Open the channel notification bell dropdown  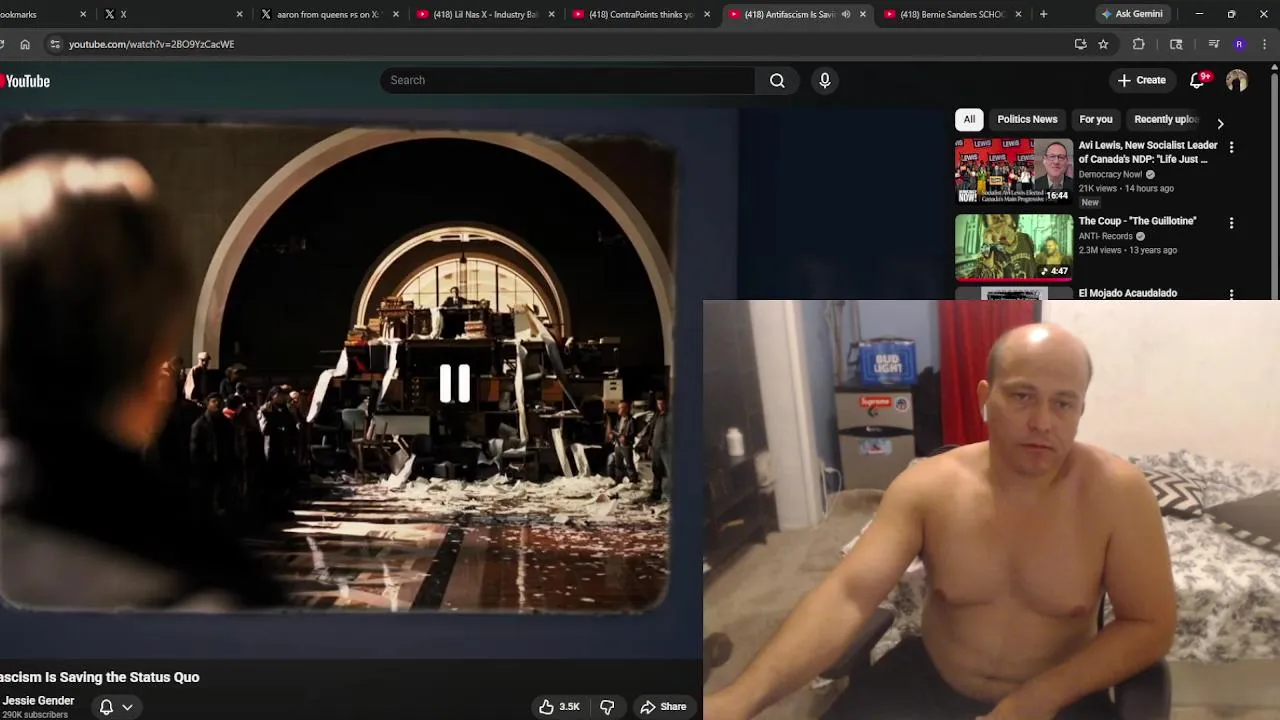[x=116, y=707]
